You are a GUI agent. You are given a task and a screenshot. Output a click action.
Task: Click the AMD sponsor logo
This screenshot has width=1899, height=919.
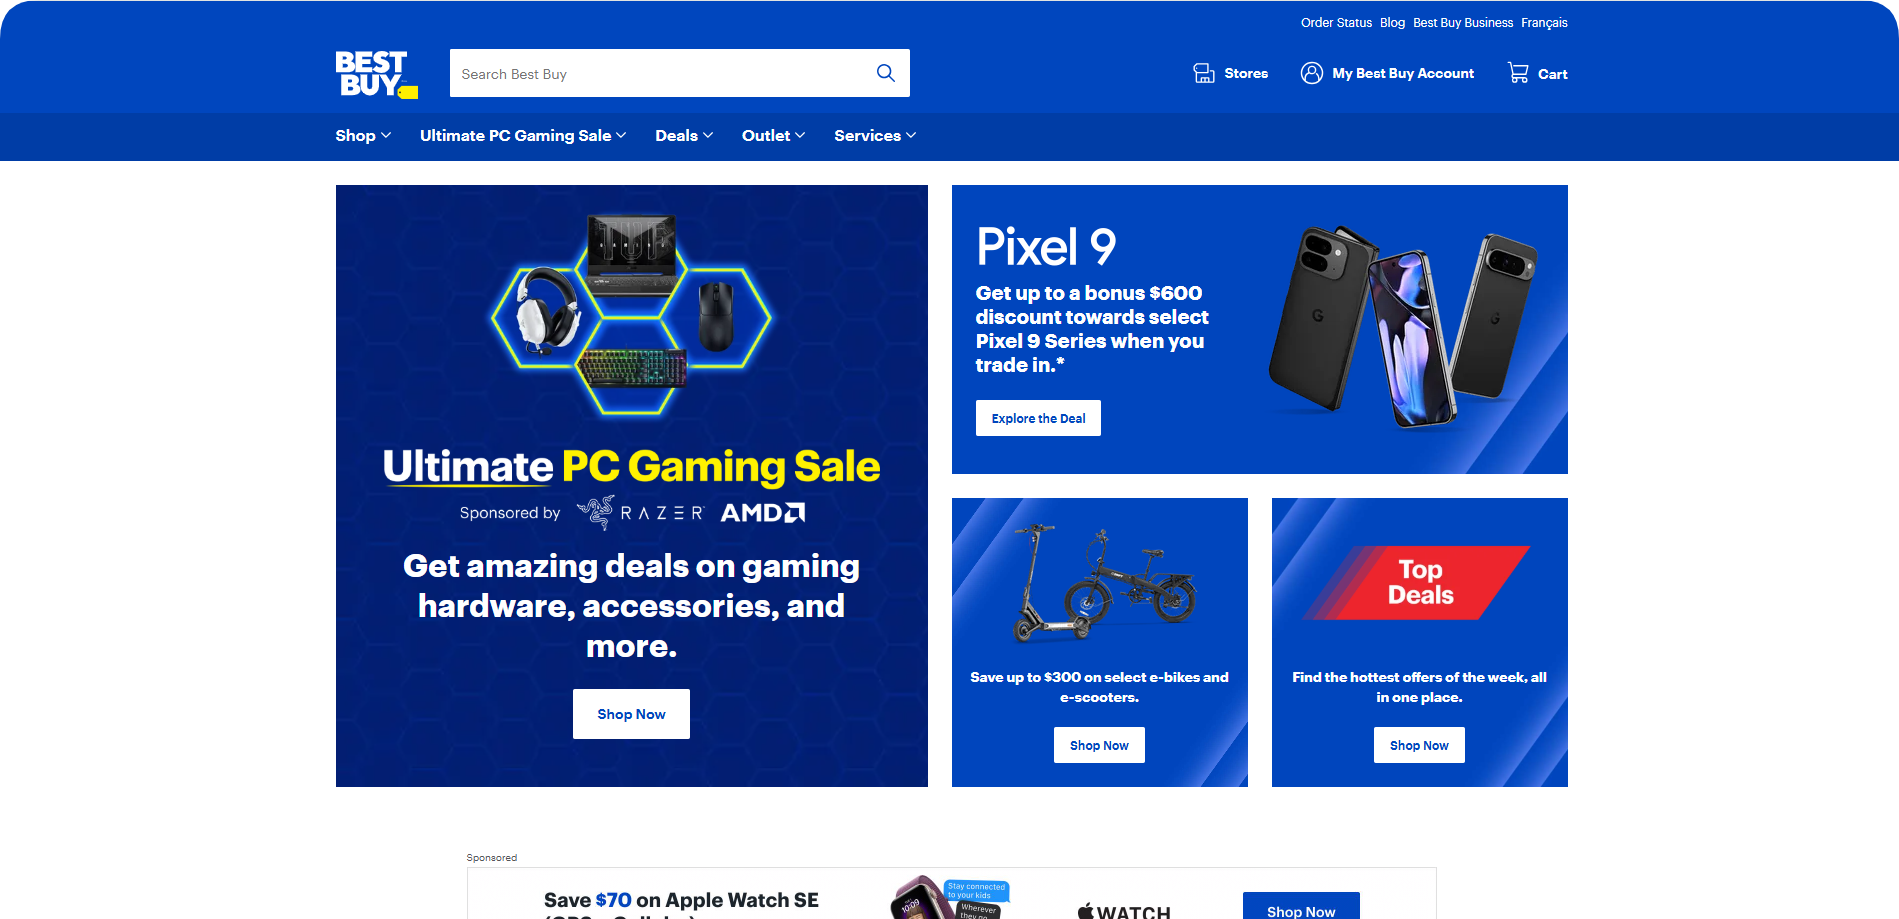pyautogui.click(x=763, y=513)
